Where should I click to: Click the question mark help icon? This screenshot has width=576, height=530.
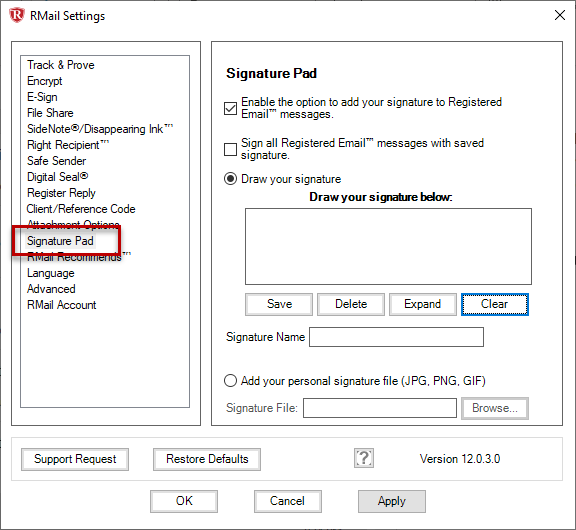(x=364, y=458)
